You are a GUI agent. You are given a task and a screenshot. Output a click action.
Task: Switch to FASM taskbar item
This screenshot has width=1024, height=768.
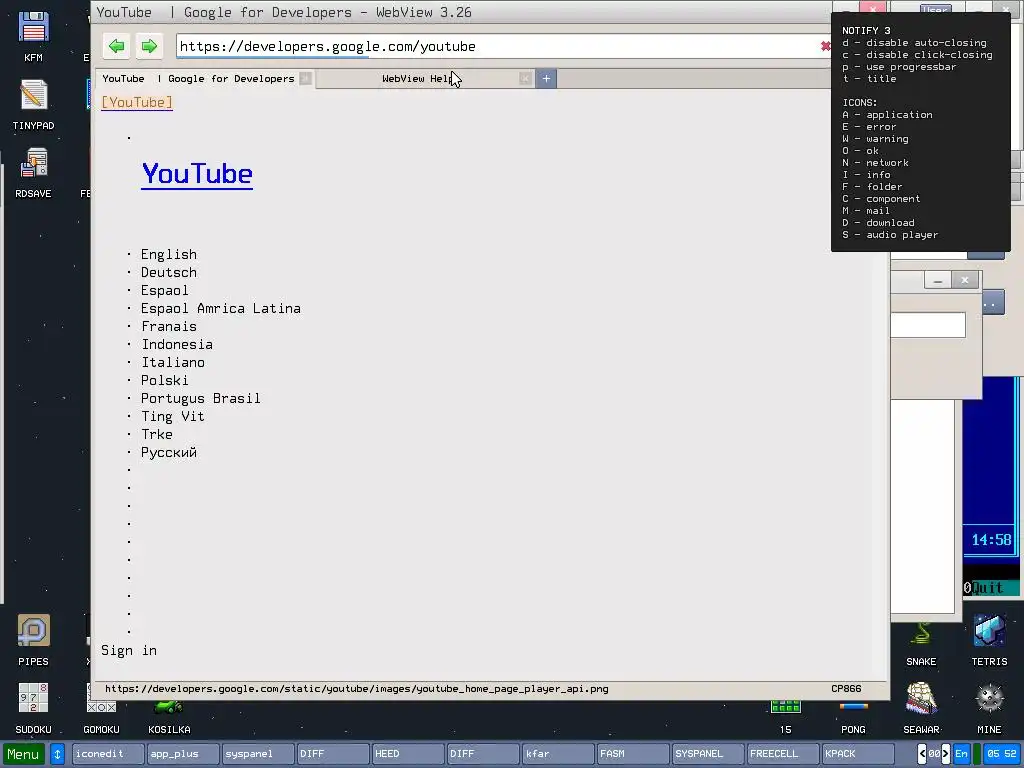(632, 754)
